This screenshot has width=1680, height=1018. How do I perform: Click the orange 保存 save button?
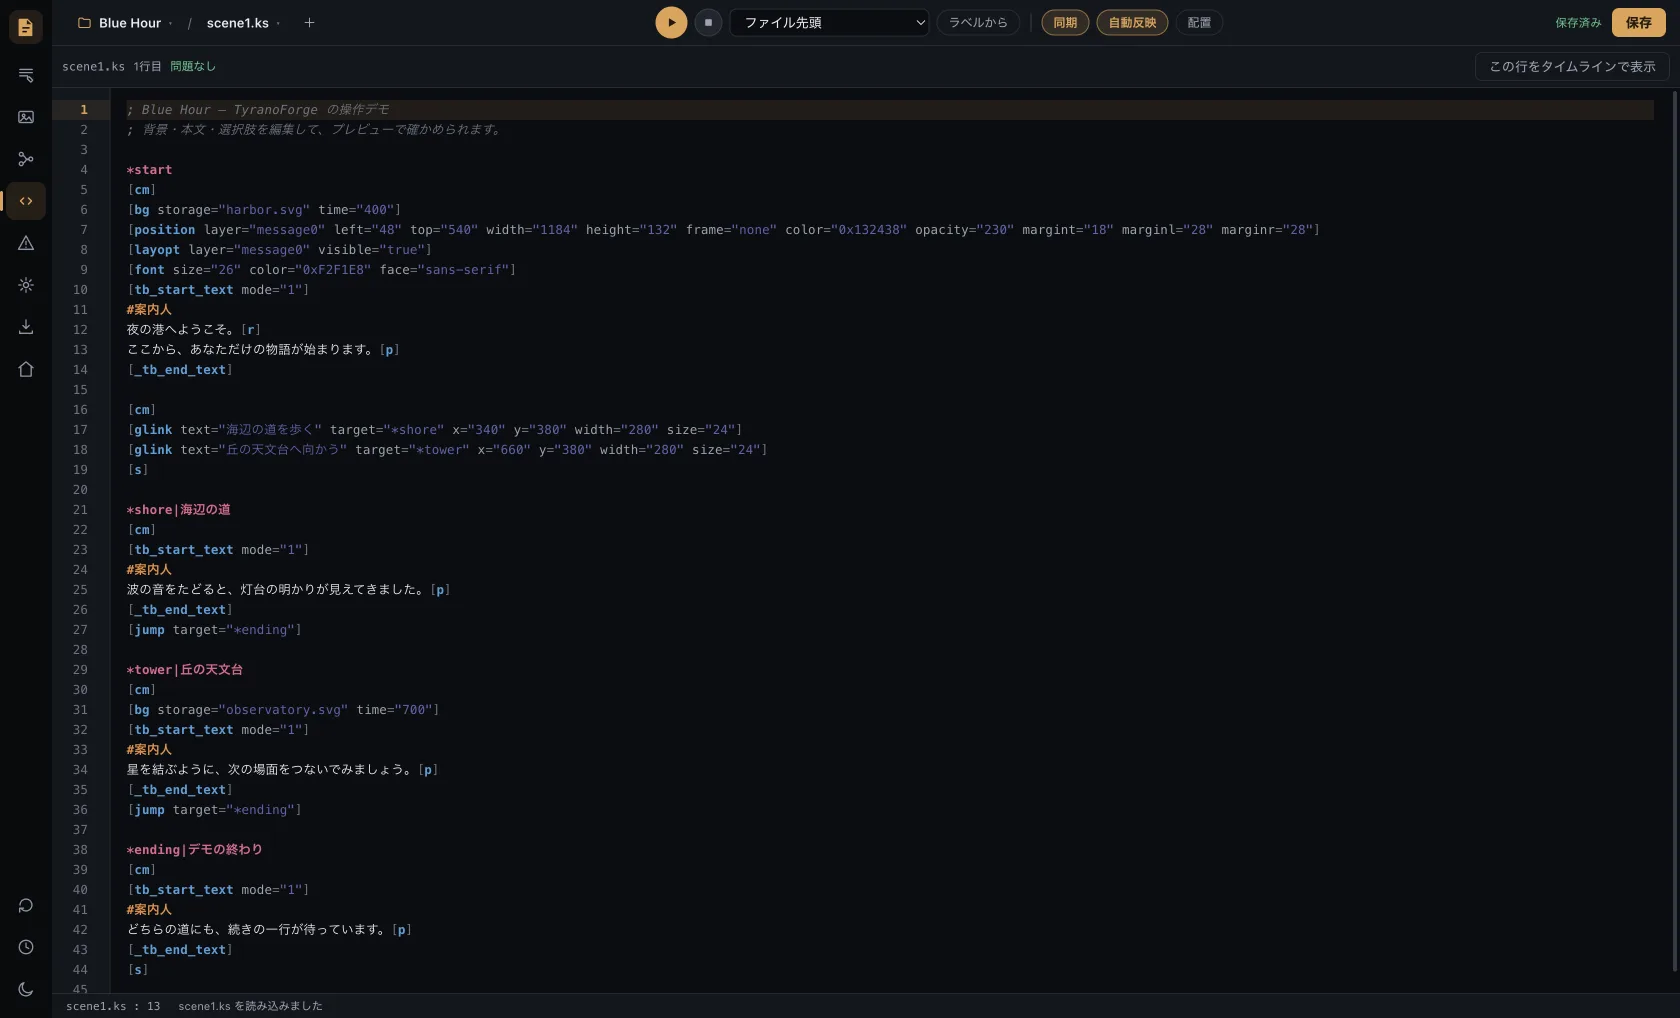click(x=1638, y=22)
